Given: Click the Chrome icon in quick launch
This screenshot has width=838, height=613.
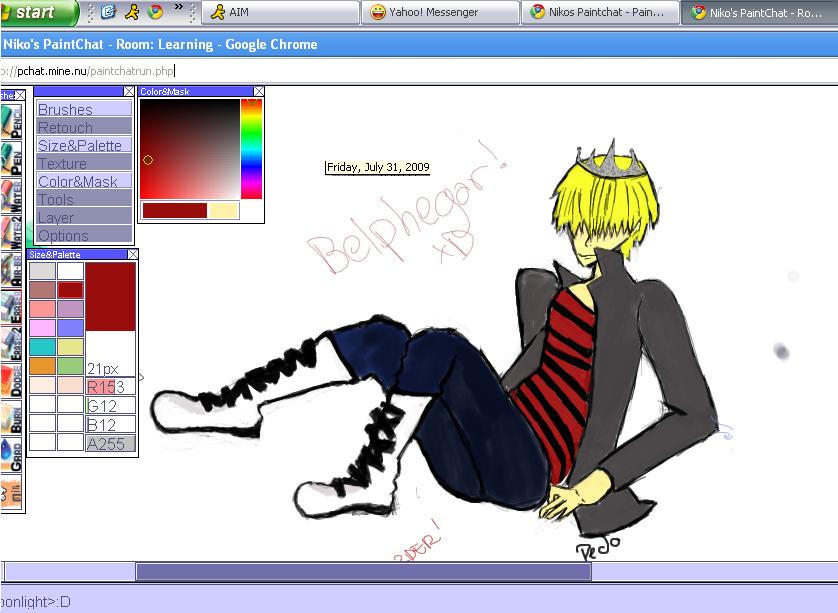Looking at the screenshot, I should point(155,12).
